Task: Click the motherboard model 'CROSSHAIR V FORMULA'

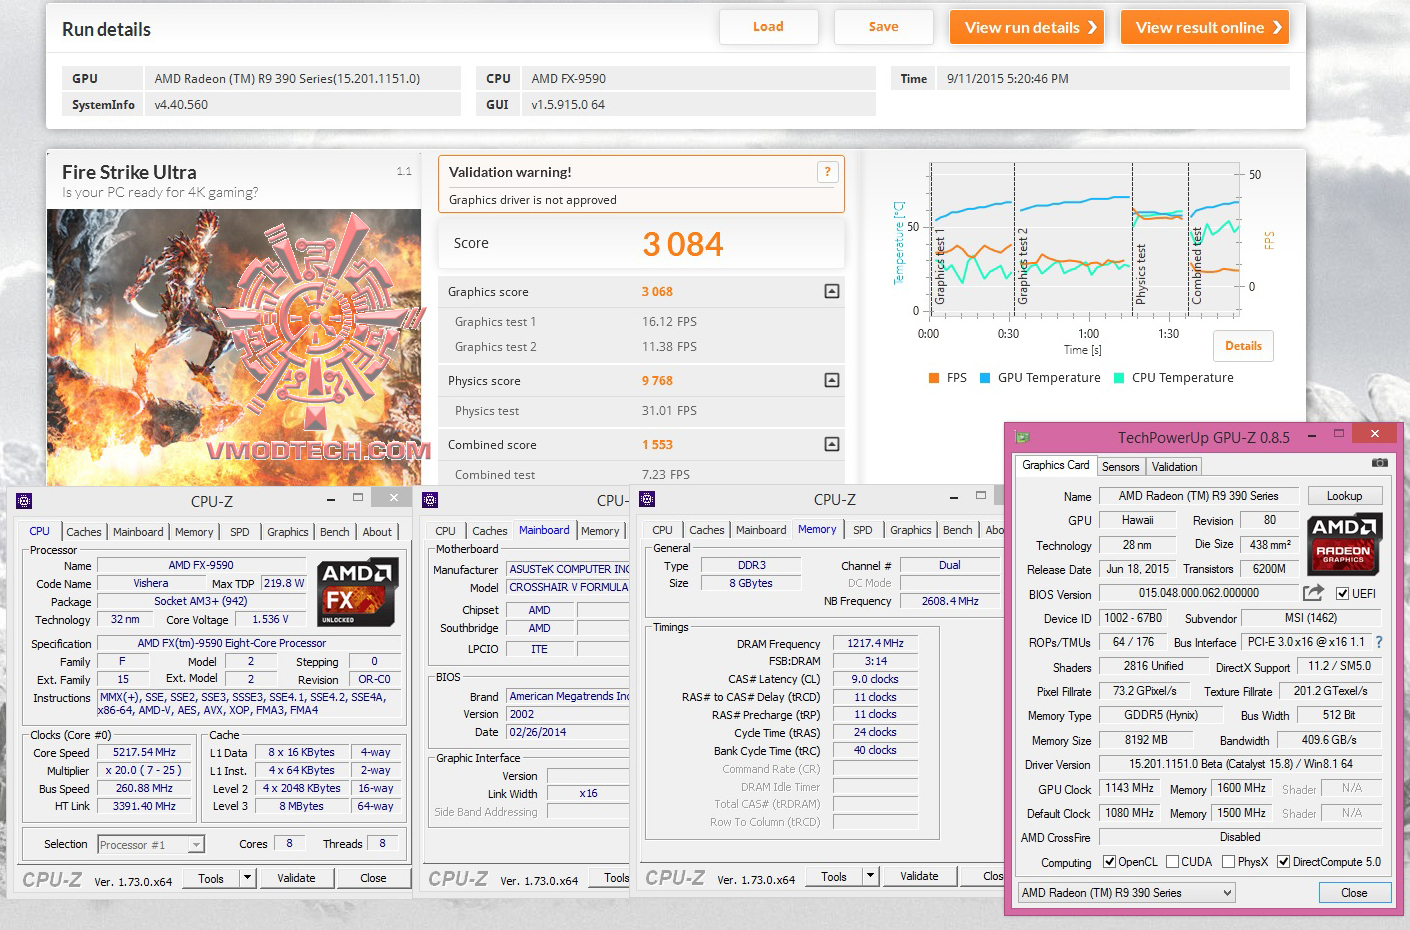Action: (x=569, y=587)
